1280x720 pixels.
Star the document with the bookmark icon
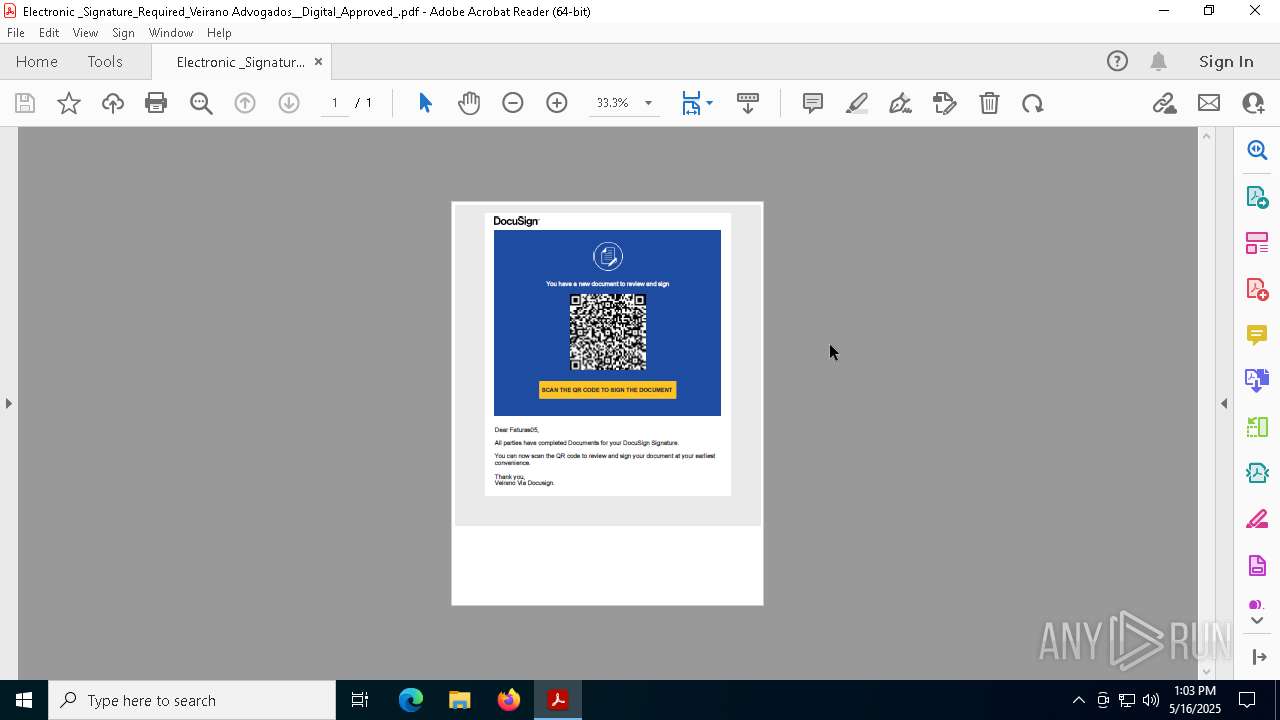point(69,103)
